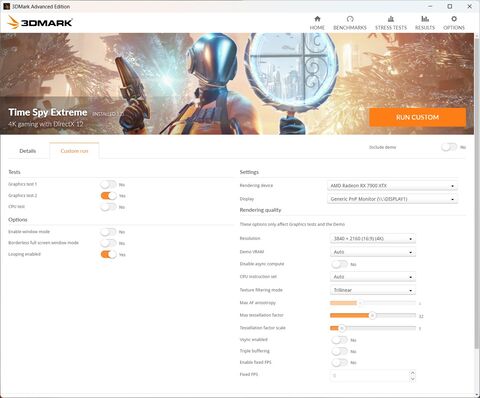The image size is (480, 398).
Task: Disable the Looping enabled switch
Action: pyautogui.click(x=108, y=254)
